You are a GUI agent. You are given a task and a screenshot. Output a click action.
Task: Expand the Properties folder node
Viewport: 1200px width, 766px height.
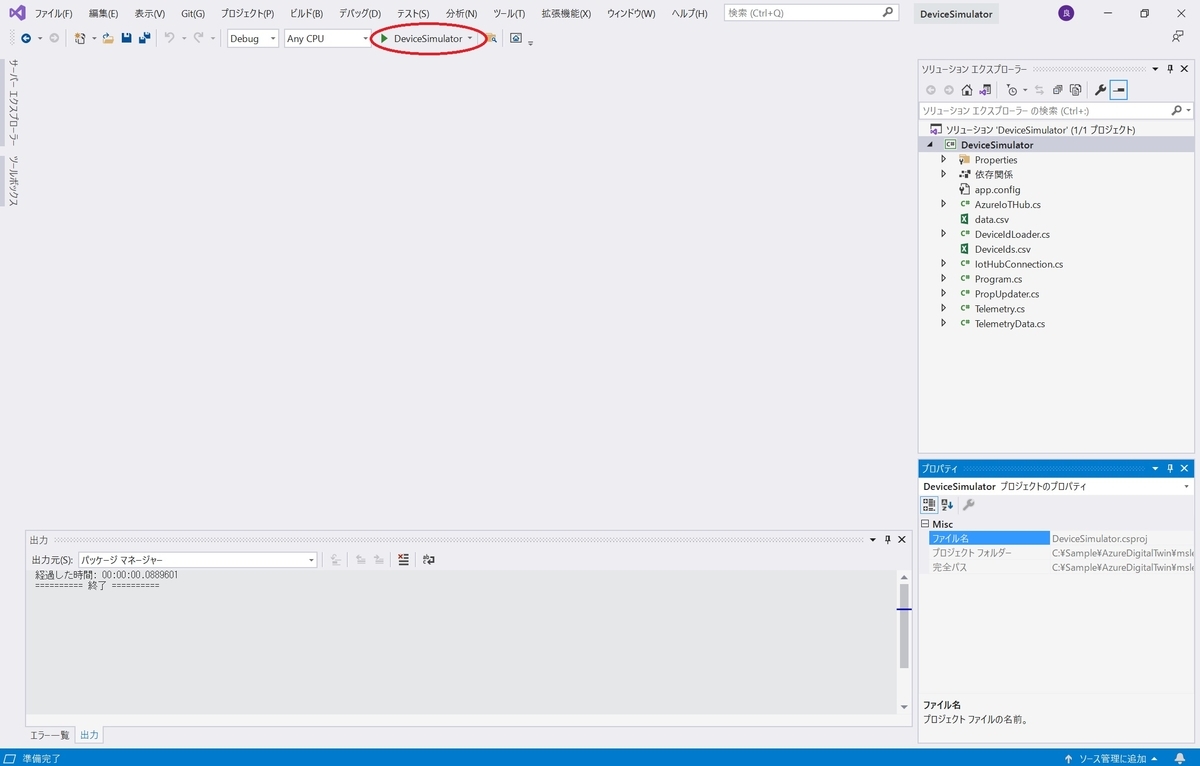coord(943,160)
